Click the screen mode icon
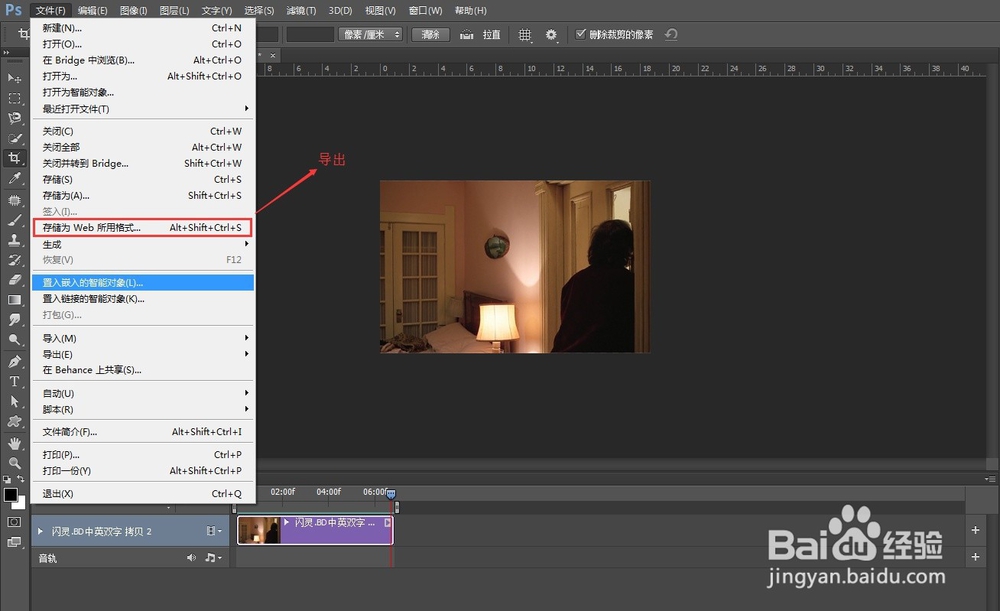 pyautogui.click(x=14, y=542)
